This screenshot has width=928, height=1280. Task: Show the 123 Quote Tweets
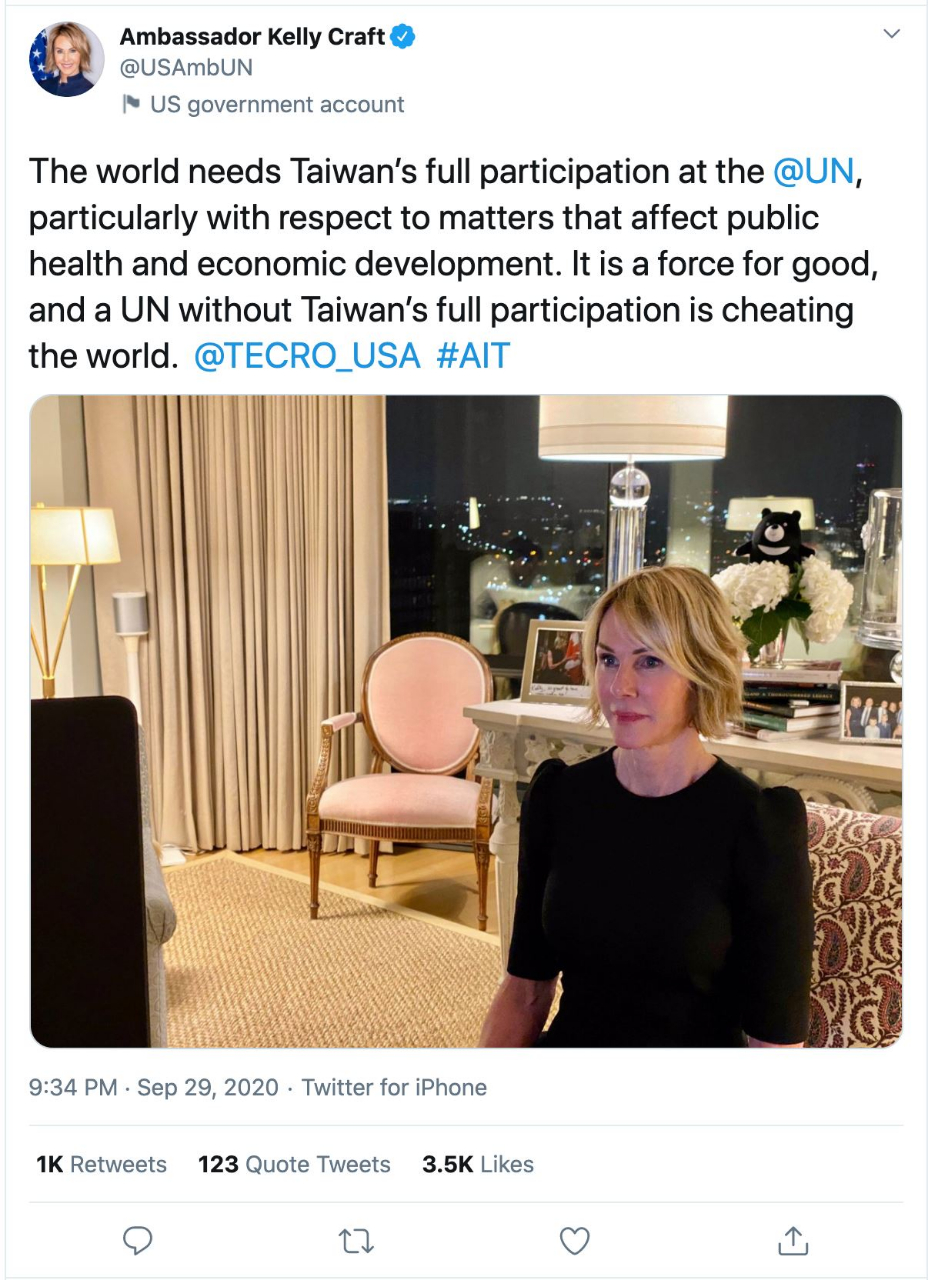tap(294, 1164)
